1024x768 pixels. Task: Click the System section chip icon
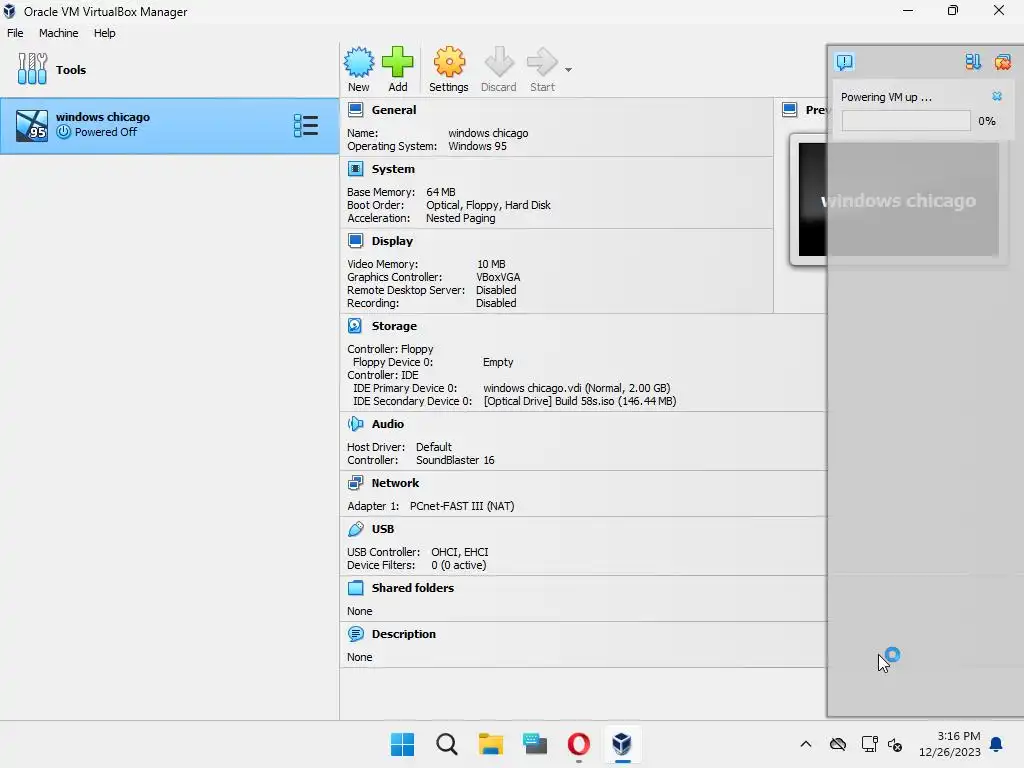click(x=355, y=169)
